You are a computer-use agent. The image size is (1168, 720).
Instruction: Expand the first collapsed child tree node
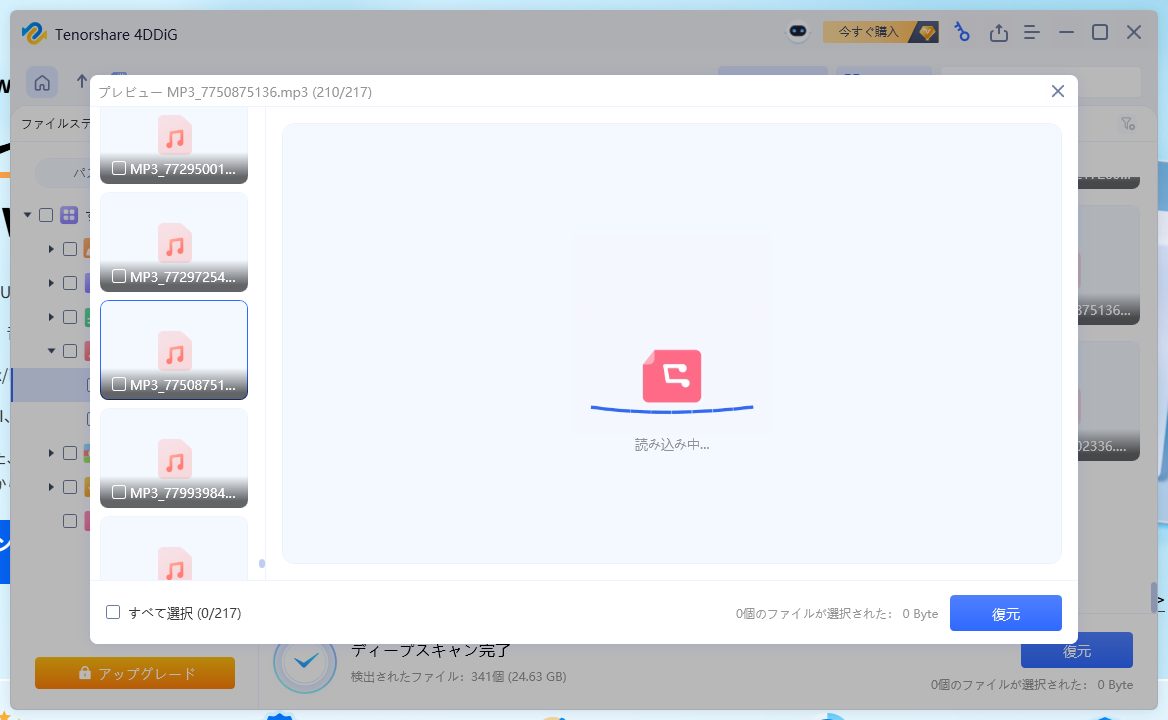[x=51, y=249]
